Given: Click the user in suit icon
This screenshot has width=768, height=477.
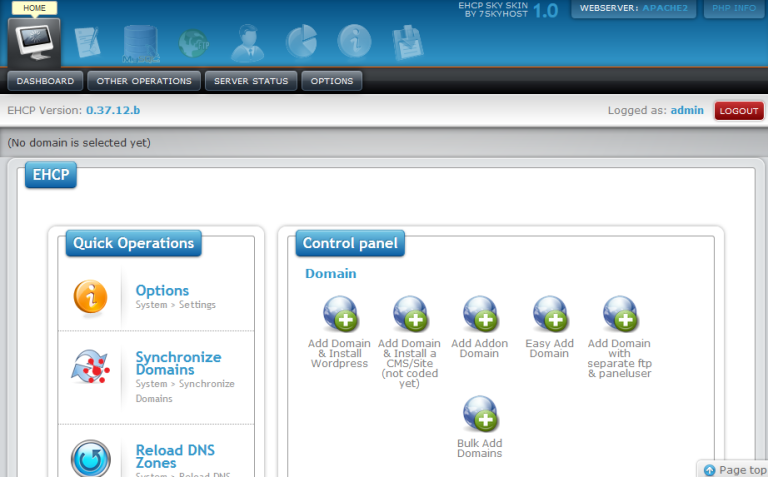Looking at the screenshot, I should click(248, 44).
